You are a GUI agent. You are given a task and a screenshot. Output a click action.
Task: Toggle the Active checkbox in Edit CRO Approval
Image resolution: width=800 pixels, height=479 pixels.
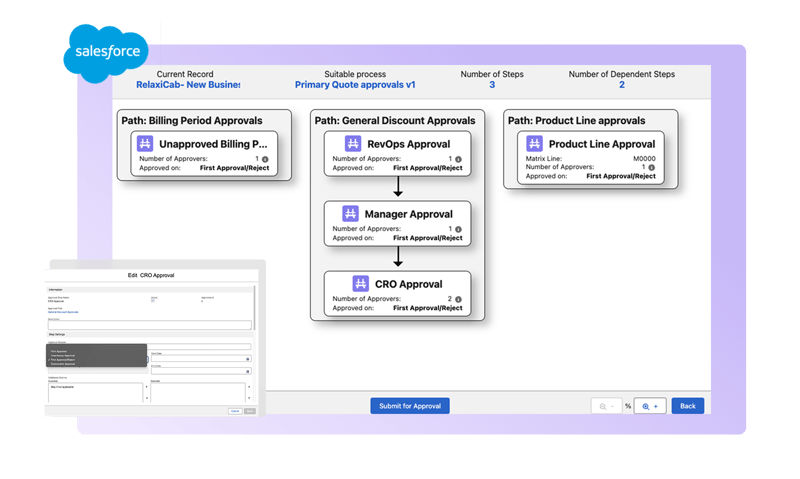tap(153, 300)
